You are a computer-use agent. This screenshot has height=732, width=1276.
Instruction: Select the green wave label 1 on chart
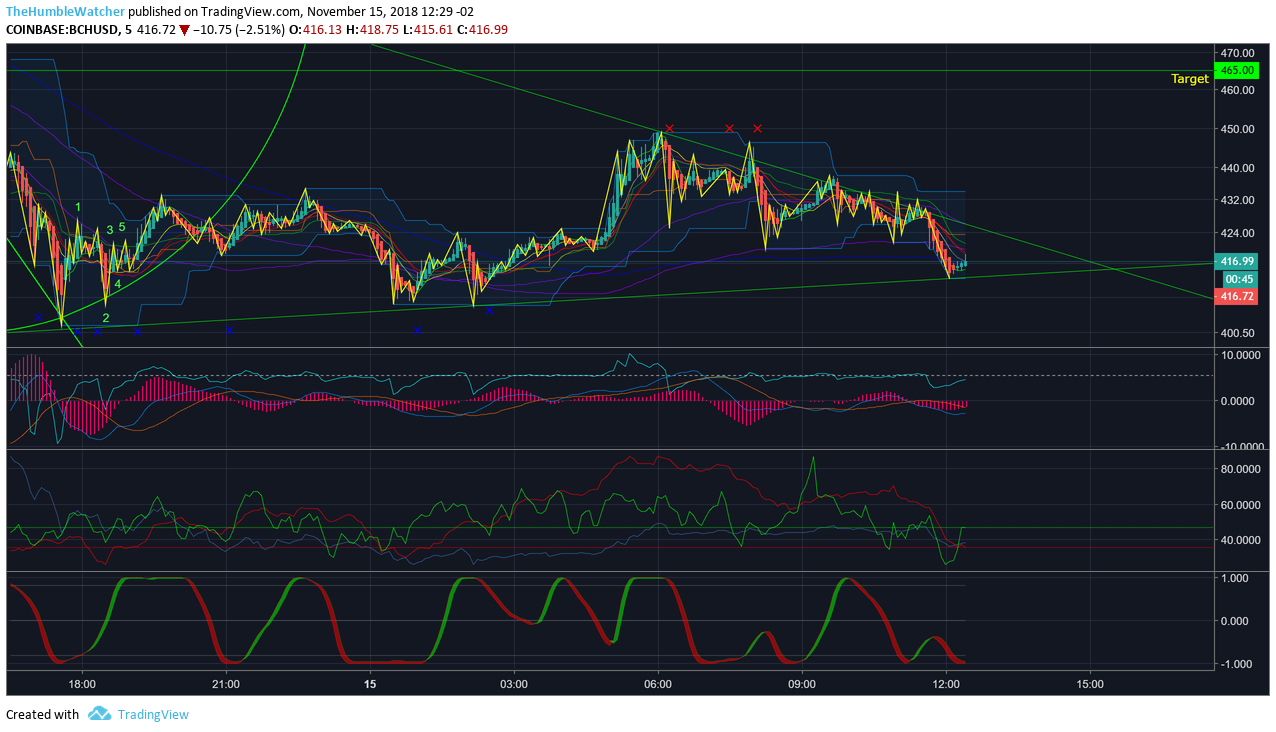(x=78, y=207)
